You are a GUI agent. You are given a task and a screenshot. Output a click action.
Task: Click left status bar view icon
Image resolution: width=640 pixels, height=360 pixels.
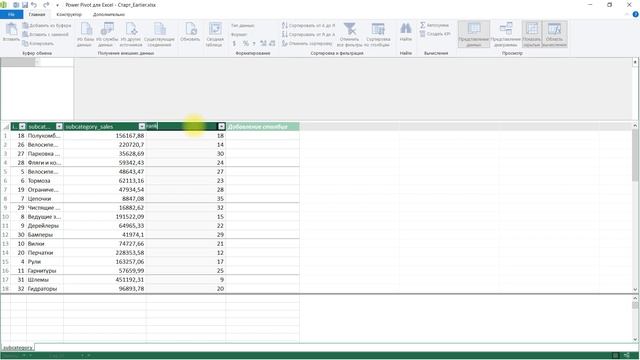click(x=616, y=356)
